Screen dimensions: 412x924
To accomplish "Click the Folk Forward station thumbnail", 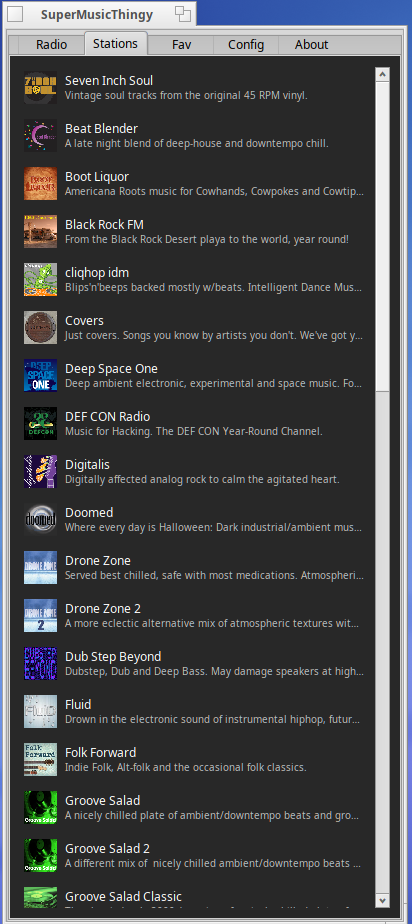I will pyautogui.click(x=41, y=760).
